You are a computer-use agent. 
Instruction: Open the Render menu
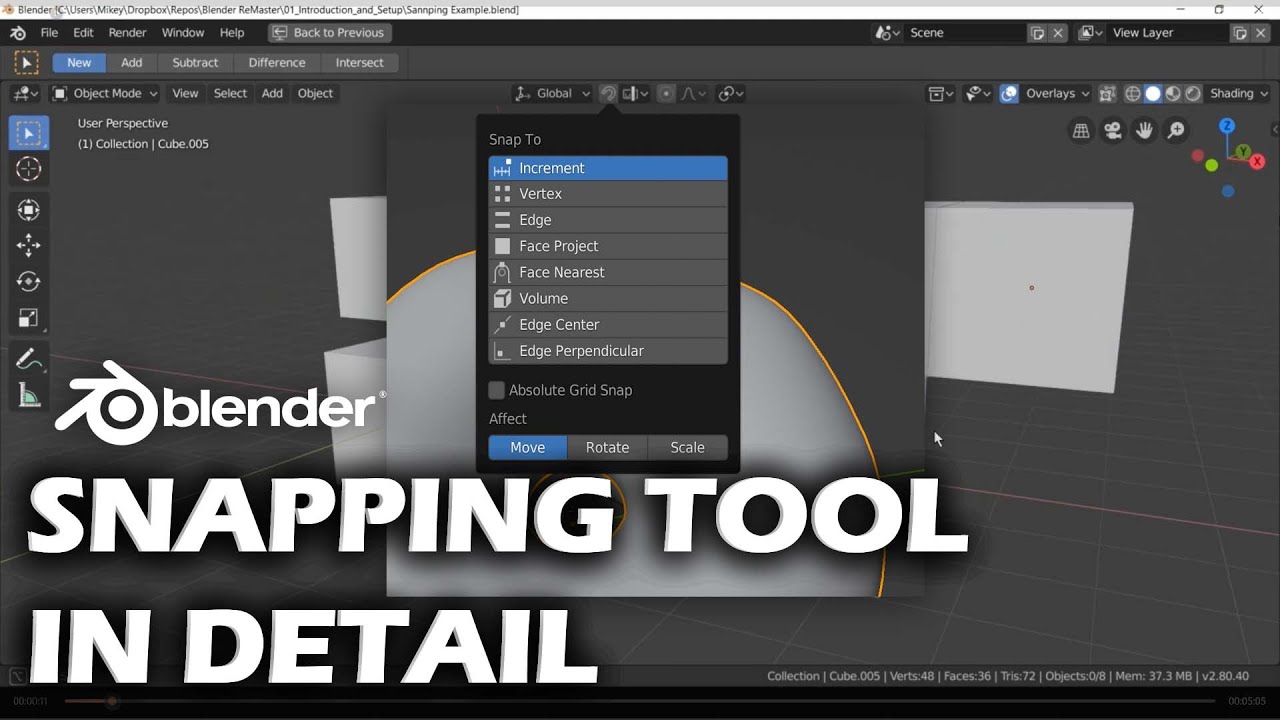click(x=127, y=33)
